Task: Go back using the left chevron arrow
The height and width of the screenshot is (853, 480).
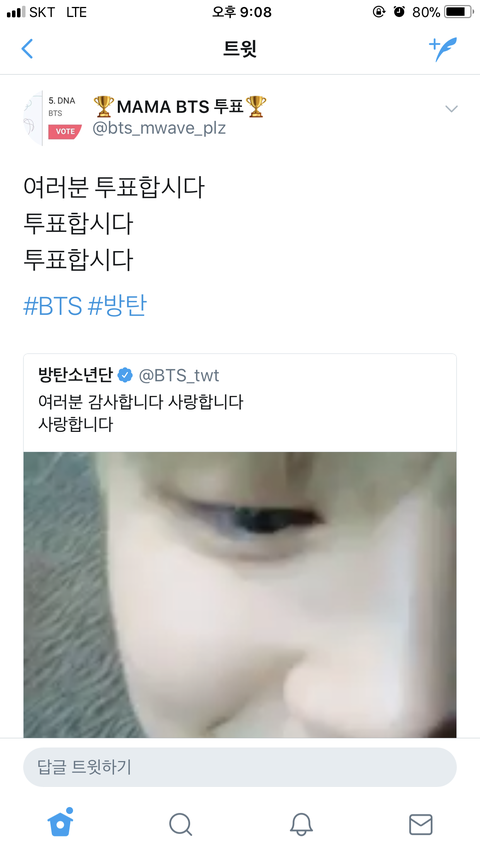Action: click(27, 49)
